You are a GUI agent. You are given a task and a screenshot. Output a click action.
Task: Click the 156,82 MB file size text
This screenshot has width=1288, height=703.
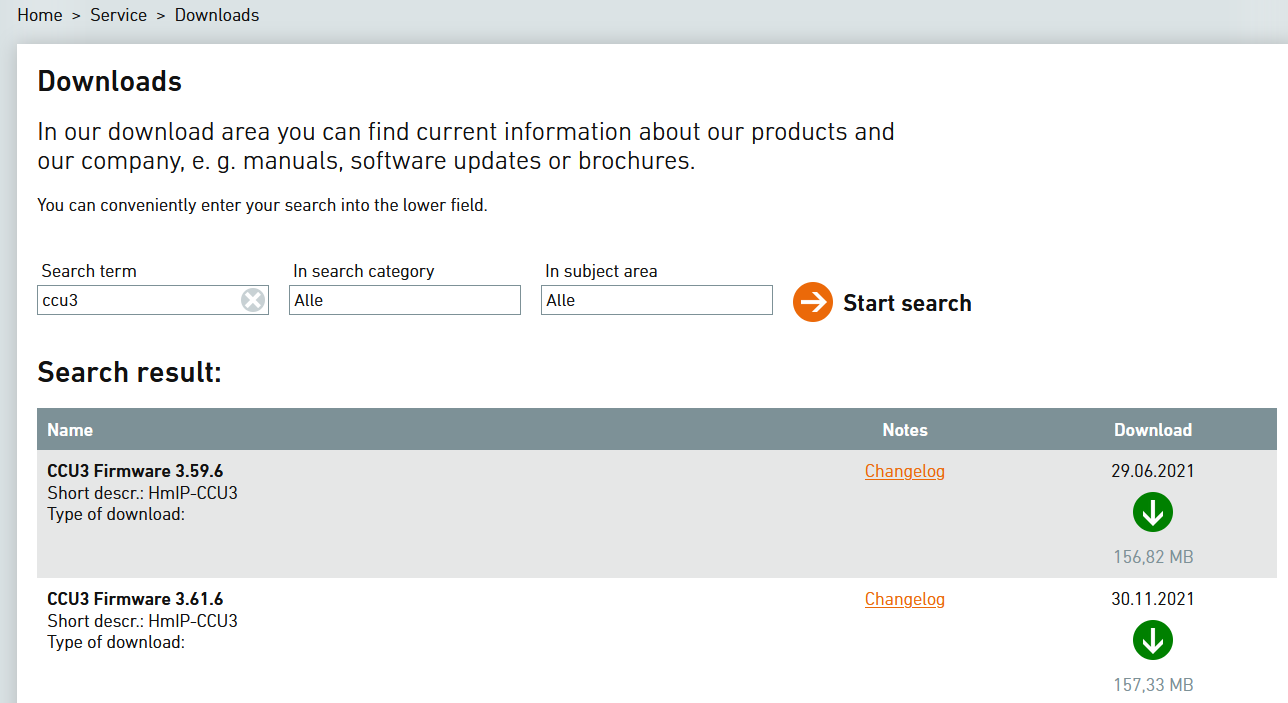(1153, 557)
